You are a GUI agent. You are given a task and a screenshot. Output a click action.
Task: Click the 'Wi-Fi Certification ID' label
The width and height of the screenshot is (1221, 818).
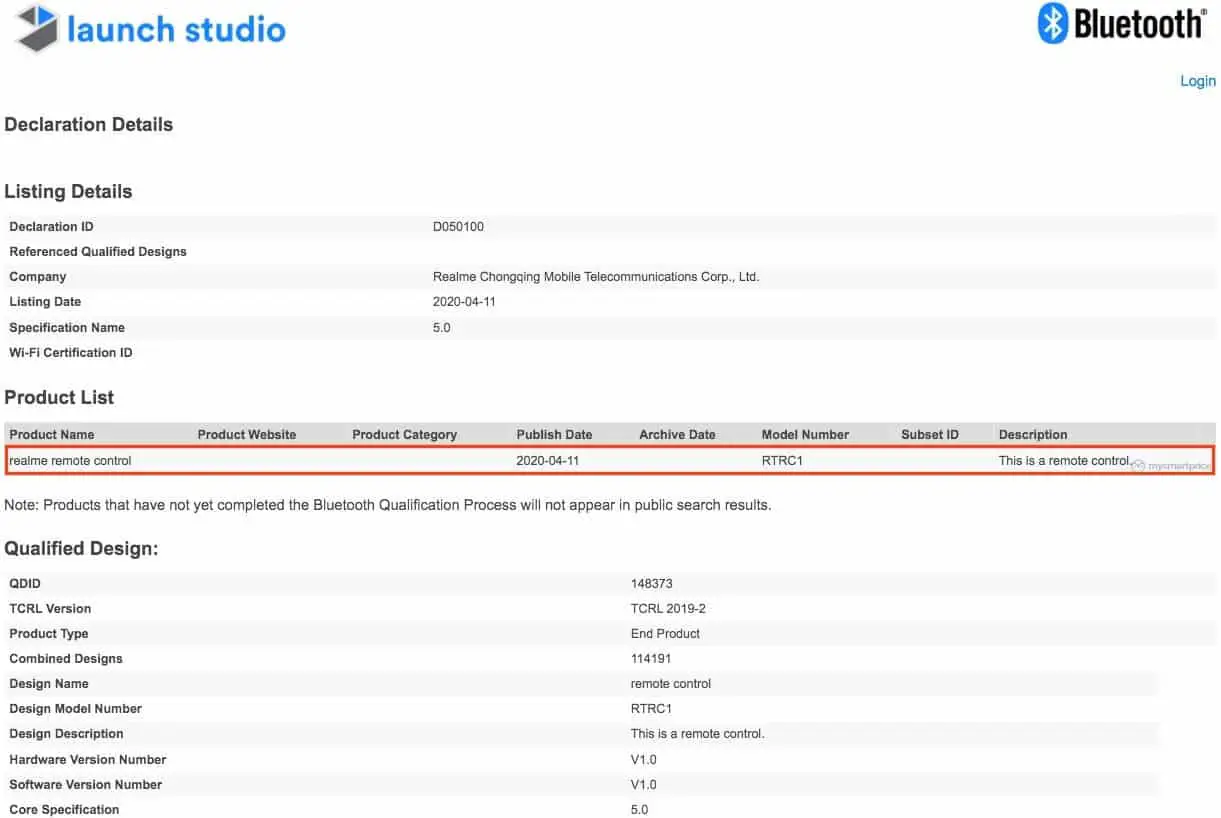pos(71,353)
